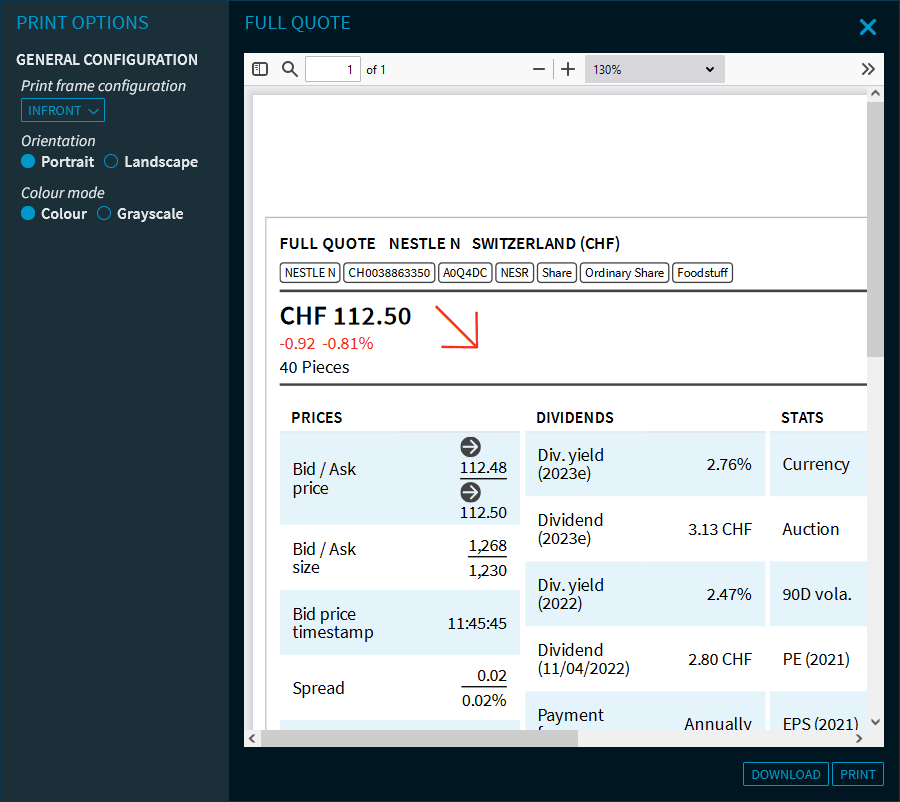Click the horizontal scrollbar thumb
Screen dimensions: 900x802
tap(418, 738)
